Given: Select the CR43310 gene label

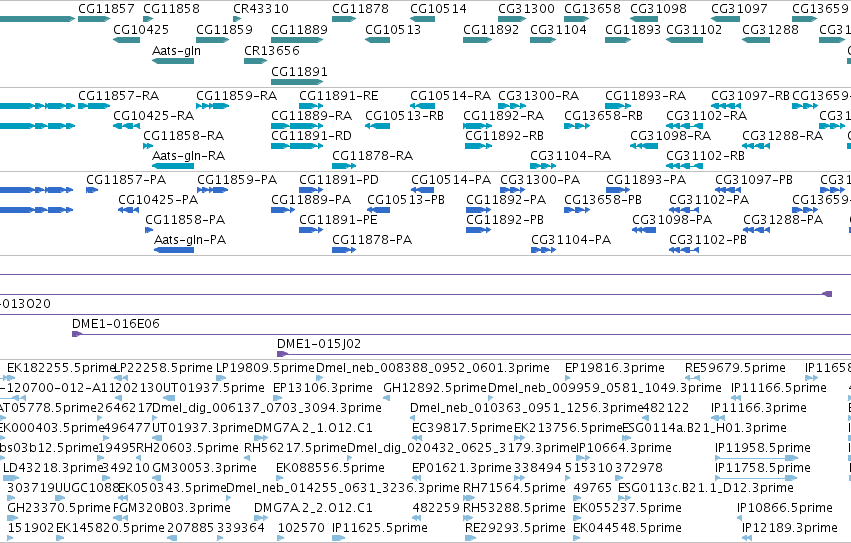Looking at the screenshot, I should click(261, 9).
